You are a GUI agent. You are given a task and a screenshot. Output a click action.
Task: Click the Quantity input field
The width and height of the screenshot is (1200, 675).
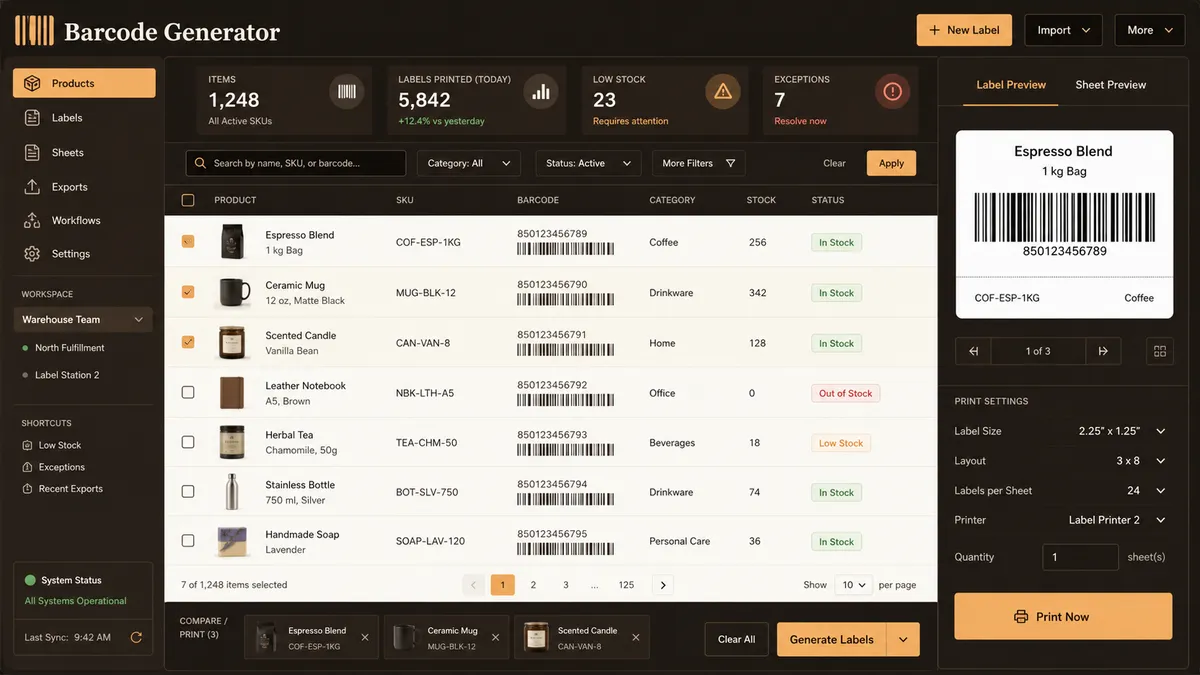point(1080,557)
